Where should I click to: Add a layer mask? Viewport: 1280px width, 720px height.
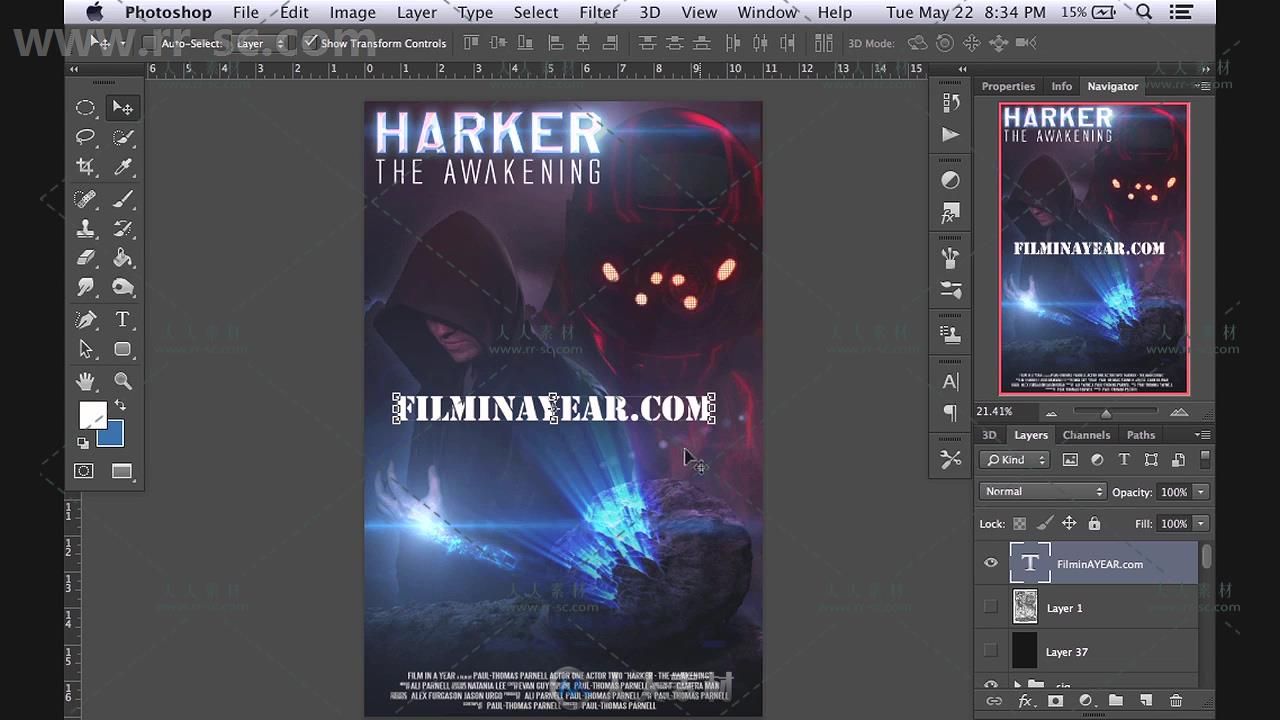1055,702
